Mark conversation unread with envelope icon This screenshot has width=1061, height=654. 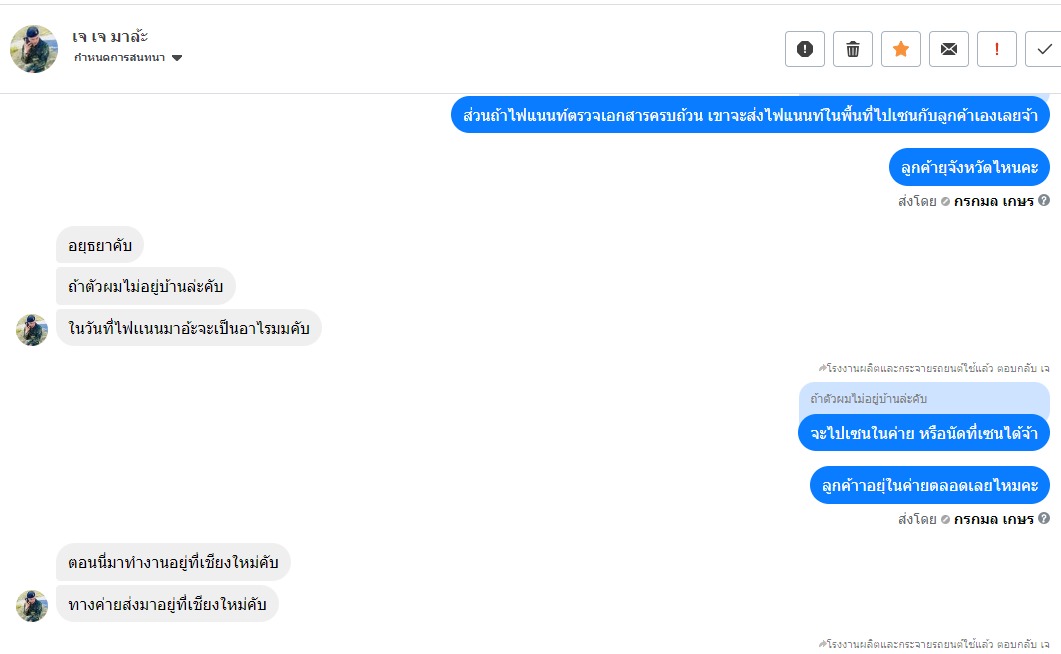point(949,49)
